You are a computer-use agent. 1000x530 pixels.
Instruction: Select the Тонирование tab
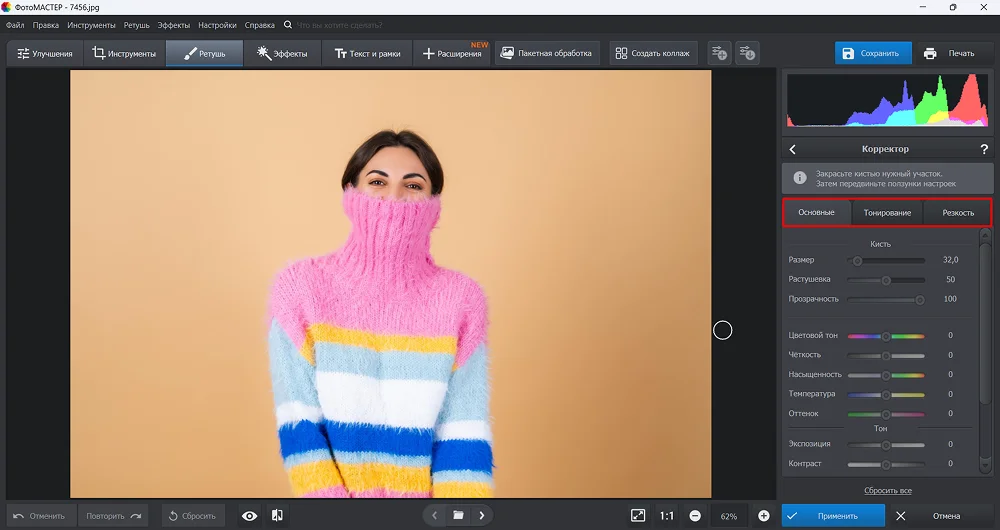(887, 212)
